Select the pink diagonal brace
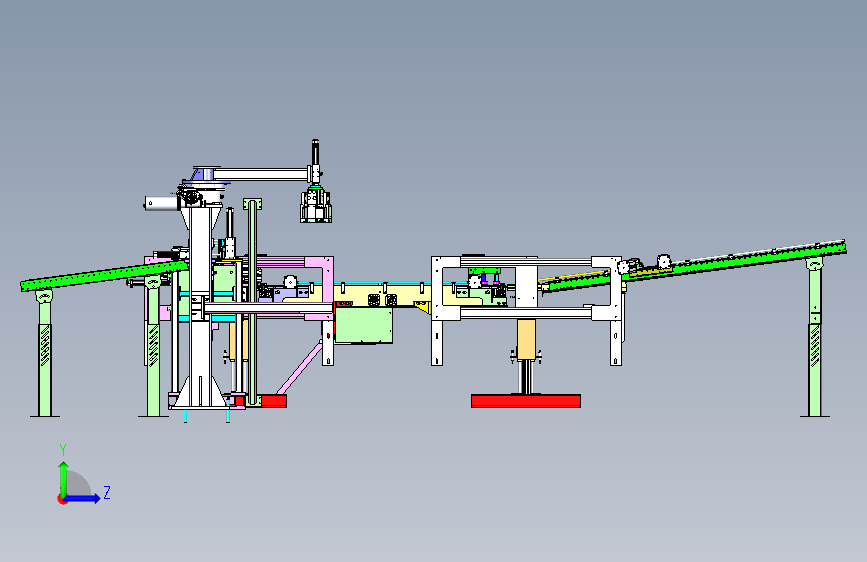Image resolution: width=867 pixels, height=562 pixels. (299, 368)
